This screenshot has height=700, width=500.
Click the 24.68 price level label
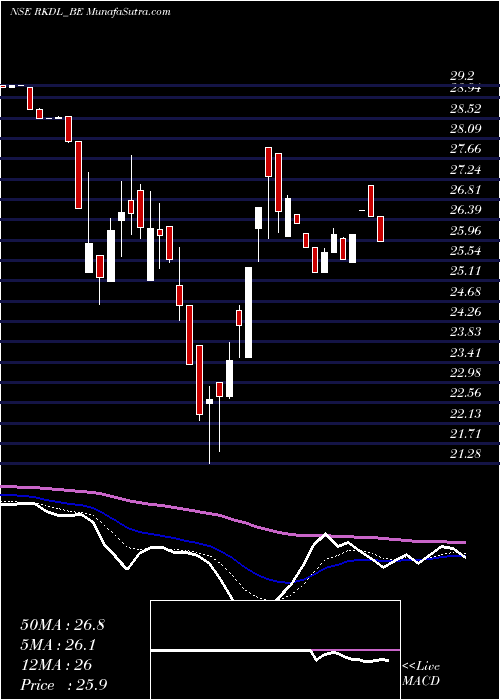pos(466,292)
